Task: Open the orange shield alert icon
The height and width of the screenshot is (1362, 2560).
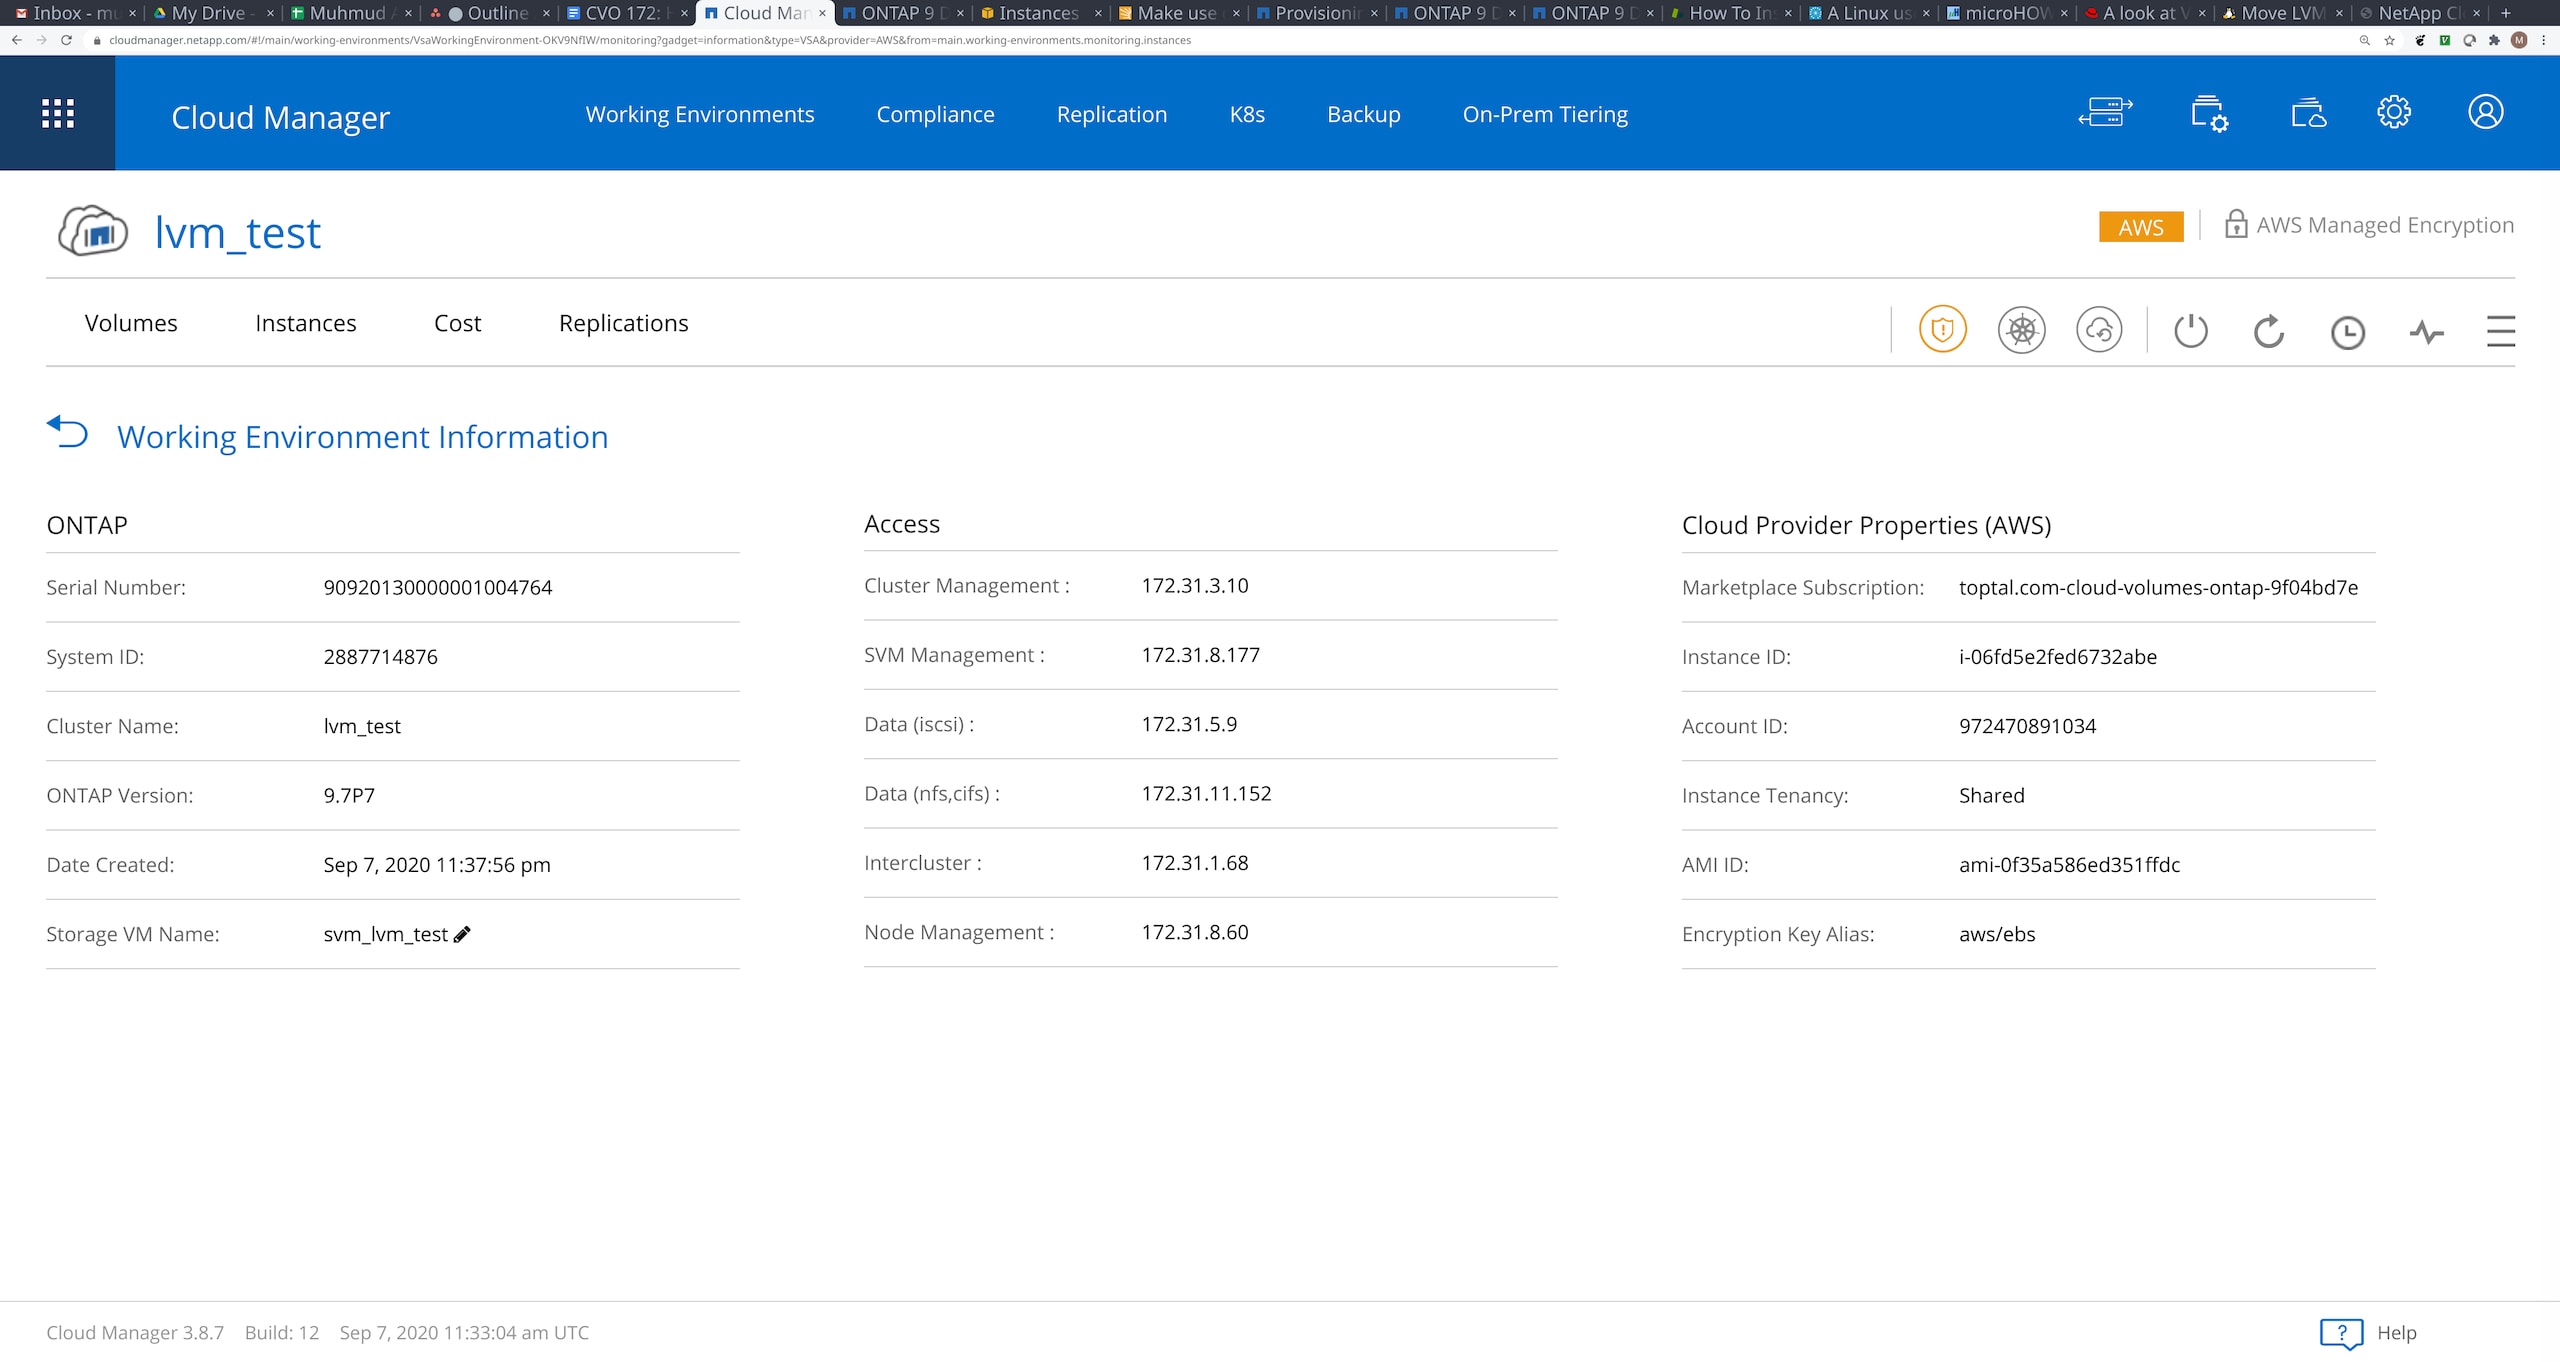Action: [x=1942, y=330]
